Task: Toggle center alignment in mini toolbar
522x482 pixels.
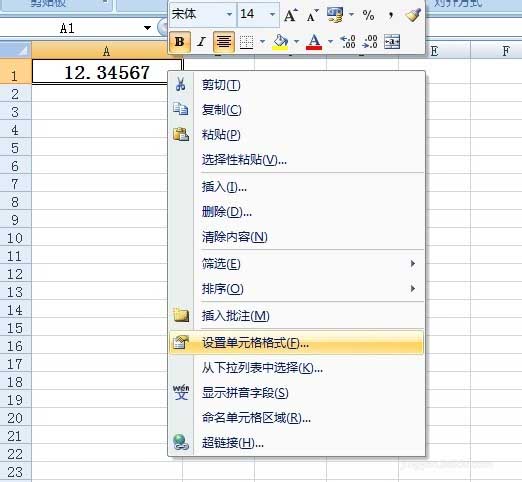Action: tap(224, 42)
